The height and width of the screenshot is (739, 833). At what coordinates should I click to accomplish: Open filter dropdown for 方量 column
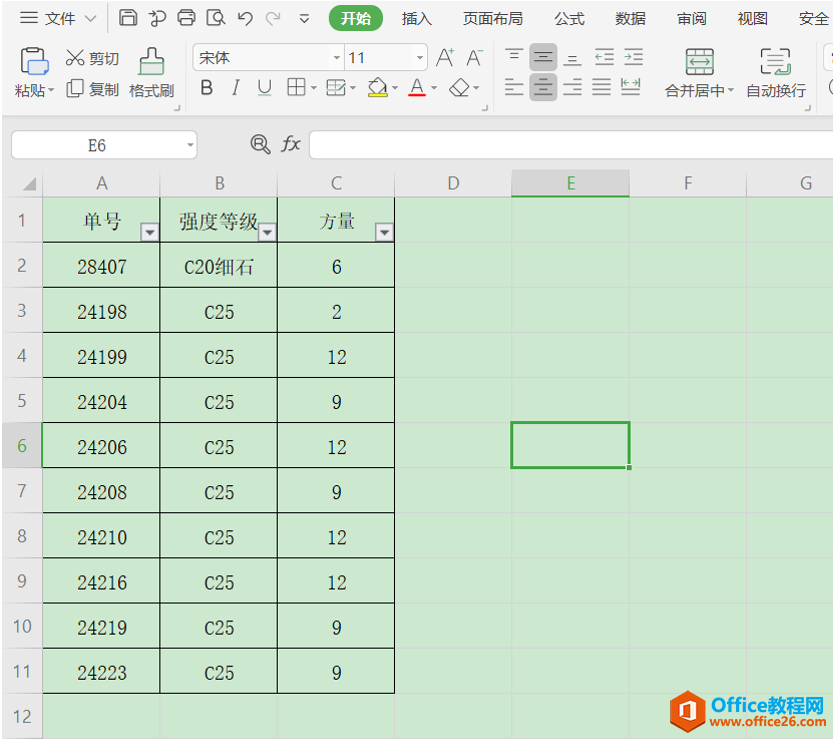[x=384, y=232]
